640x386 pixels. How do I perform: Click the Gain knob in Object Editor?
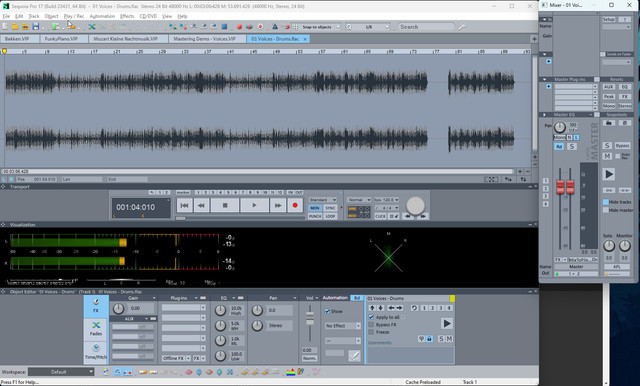pyautogui.click(x=118, y=308)
